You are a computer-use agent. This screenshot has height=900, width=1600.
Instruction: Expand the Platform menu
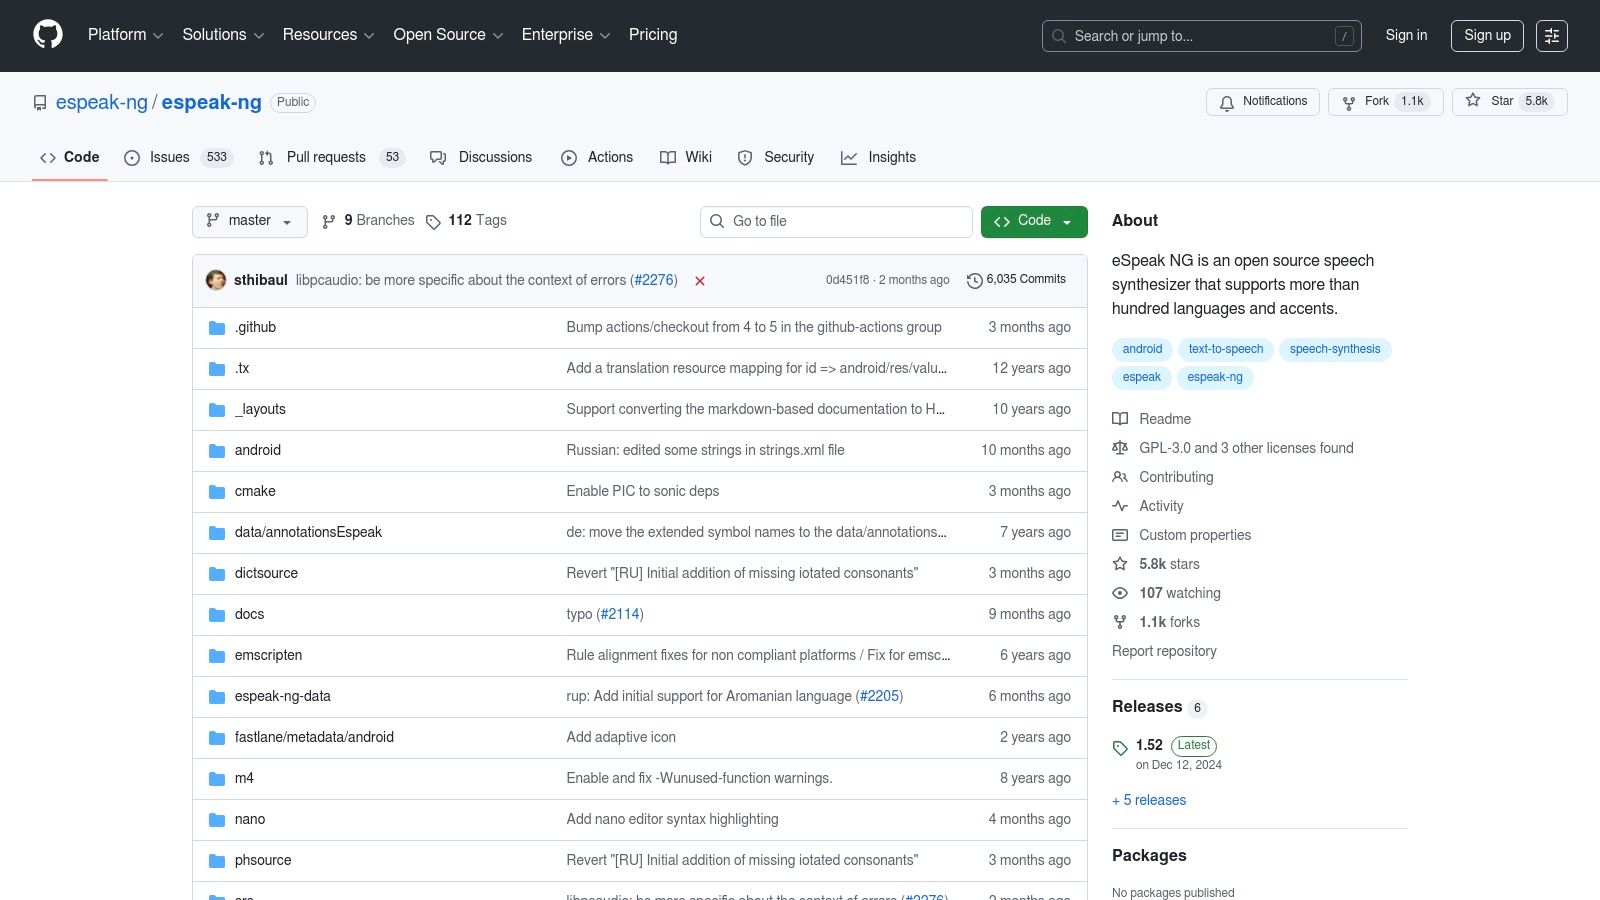[125, 35]
